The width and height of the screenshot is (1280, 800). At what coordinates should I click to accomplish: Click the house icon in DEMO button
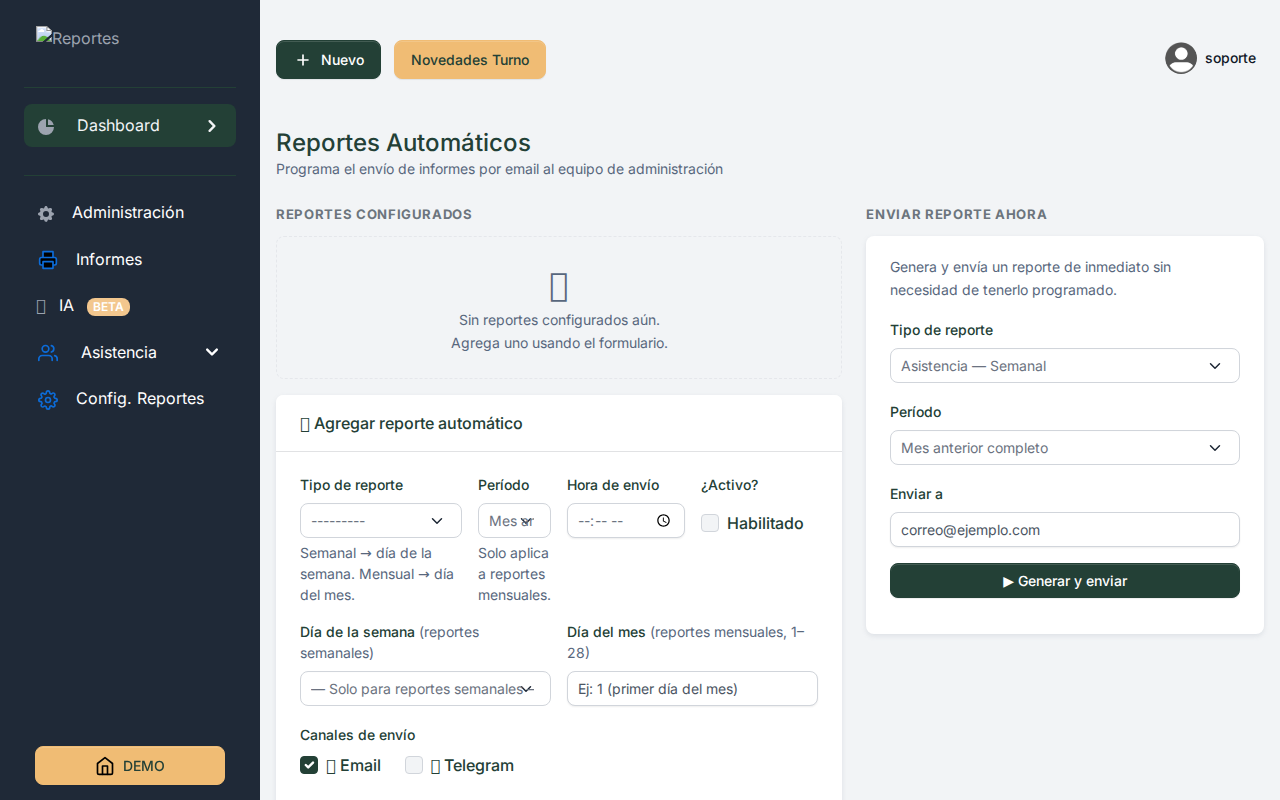tap(105, 766)
